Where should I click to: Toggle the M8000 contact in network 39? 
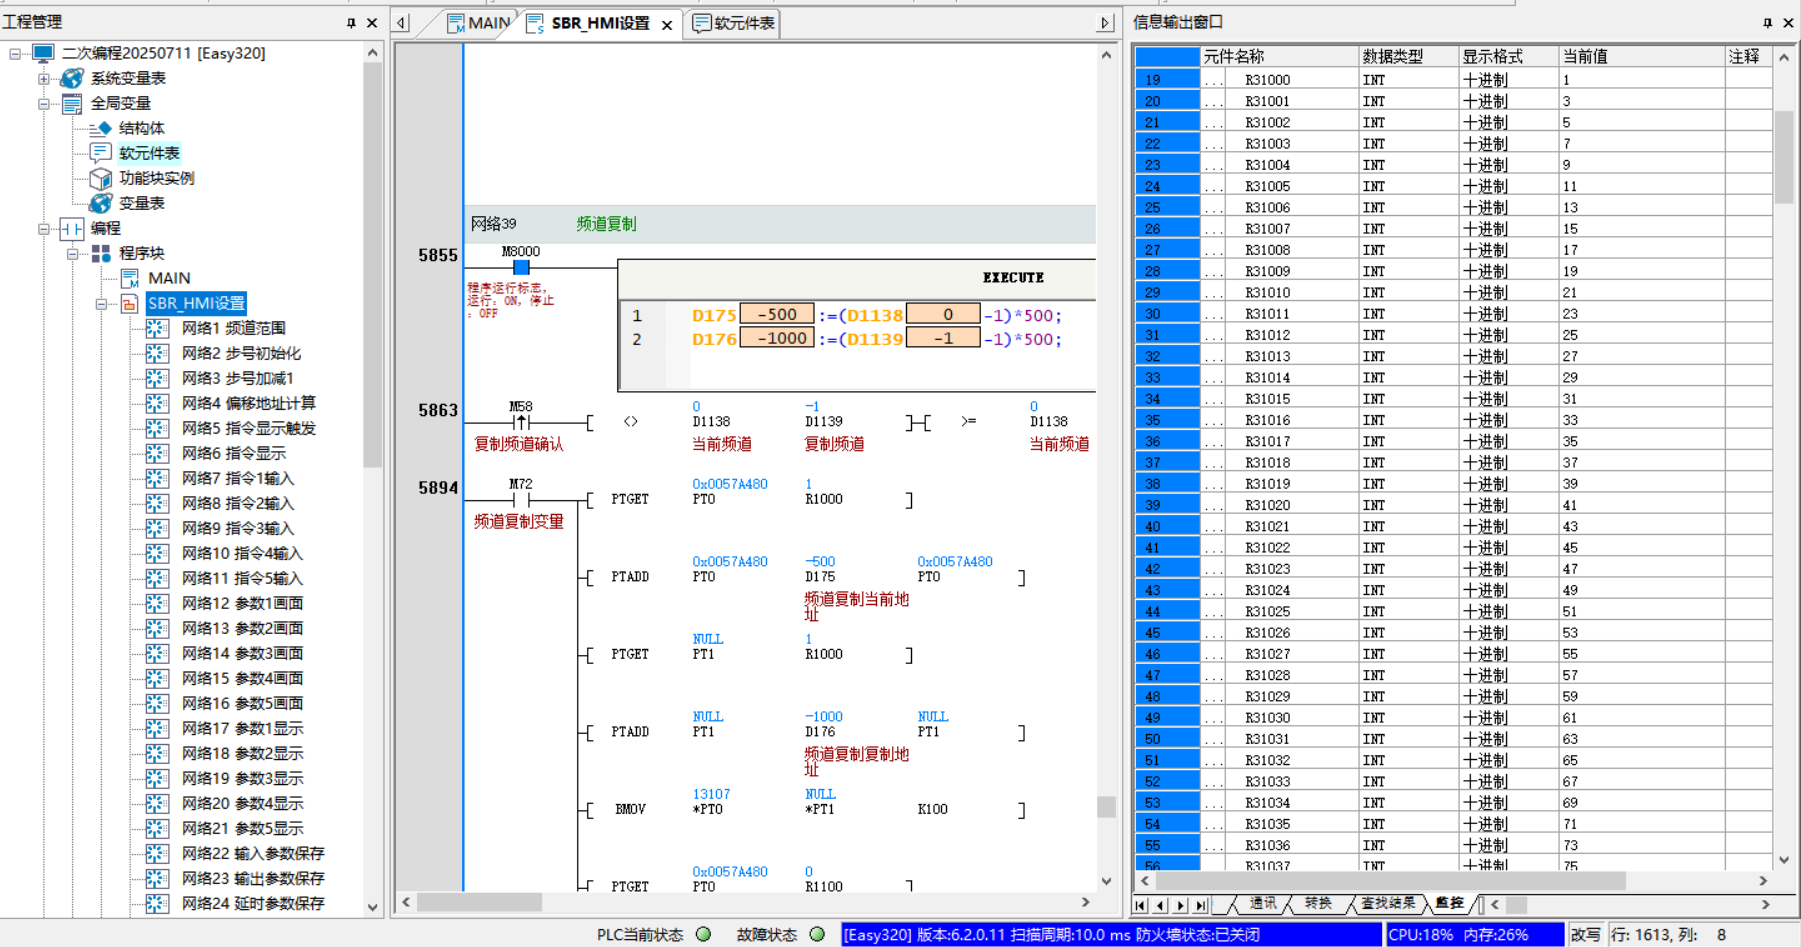pos(521,268)
